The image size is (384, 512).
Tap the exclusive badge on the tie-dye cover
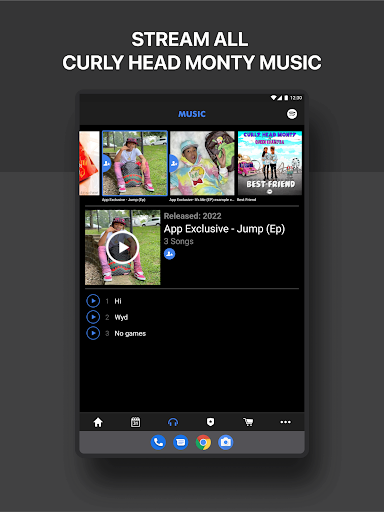(x=174, y=163)
